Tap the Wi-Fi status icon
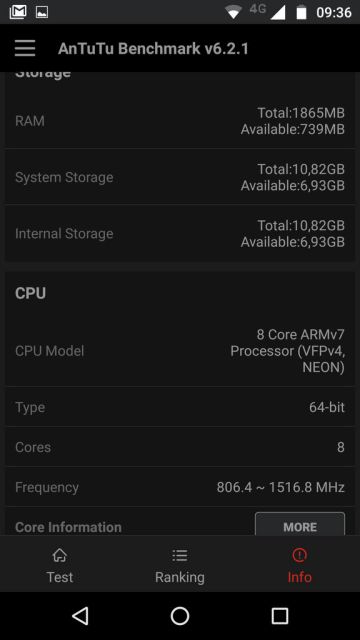 click(x=233, y=12)
